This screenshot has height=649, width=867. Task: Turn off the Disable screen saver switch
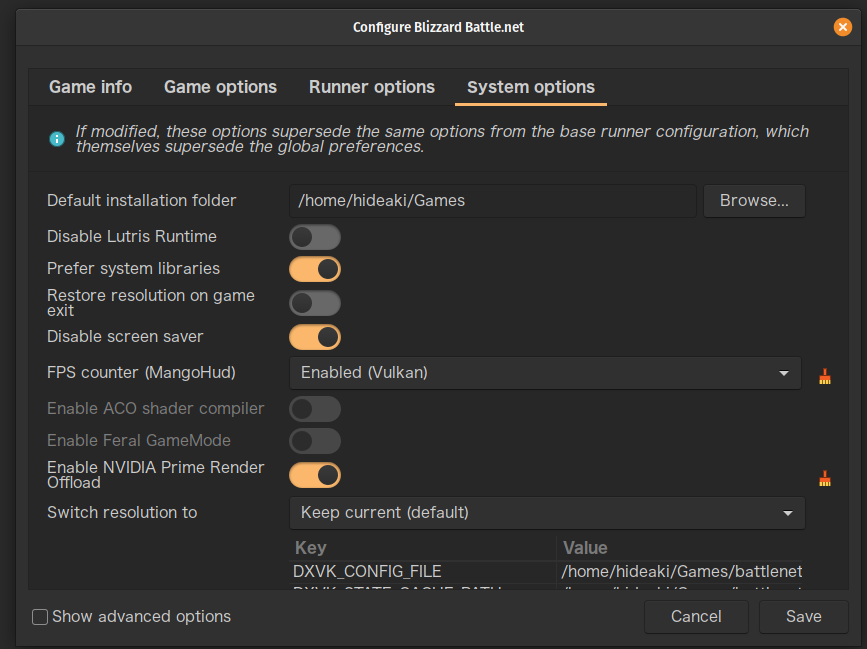(x=315, y=337)
